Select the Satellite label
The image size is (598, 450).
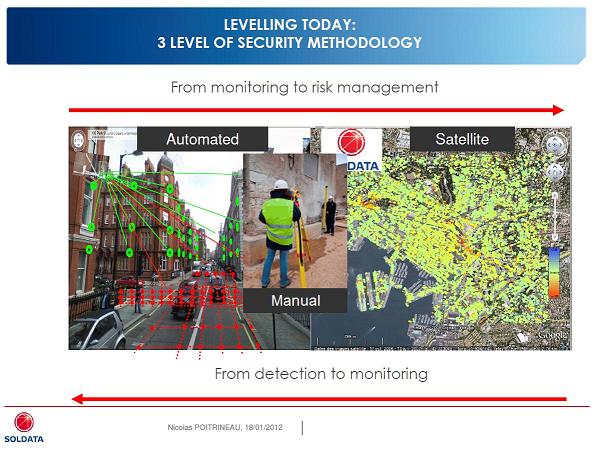click(462, 139)
